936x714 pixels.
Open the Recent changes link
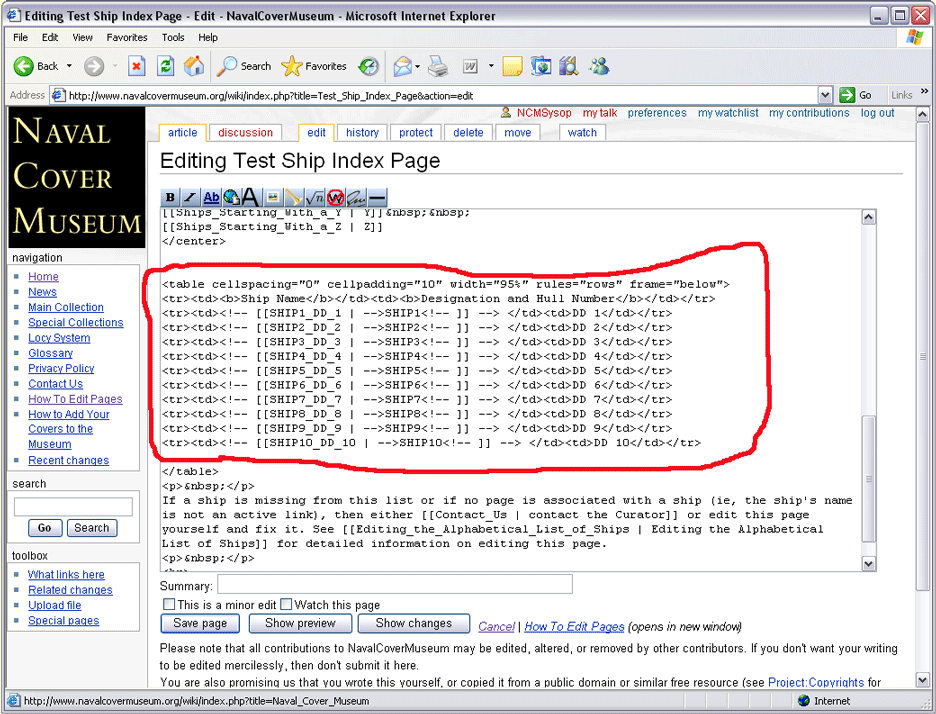(x=68, y=460)
